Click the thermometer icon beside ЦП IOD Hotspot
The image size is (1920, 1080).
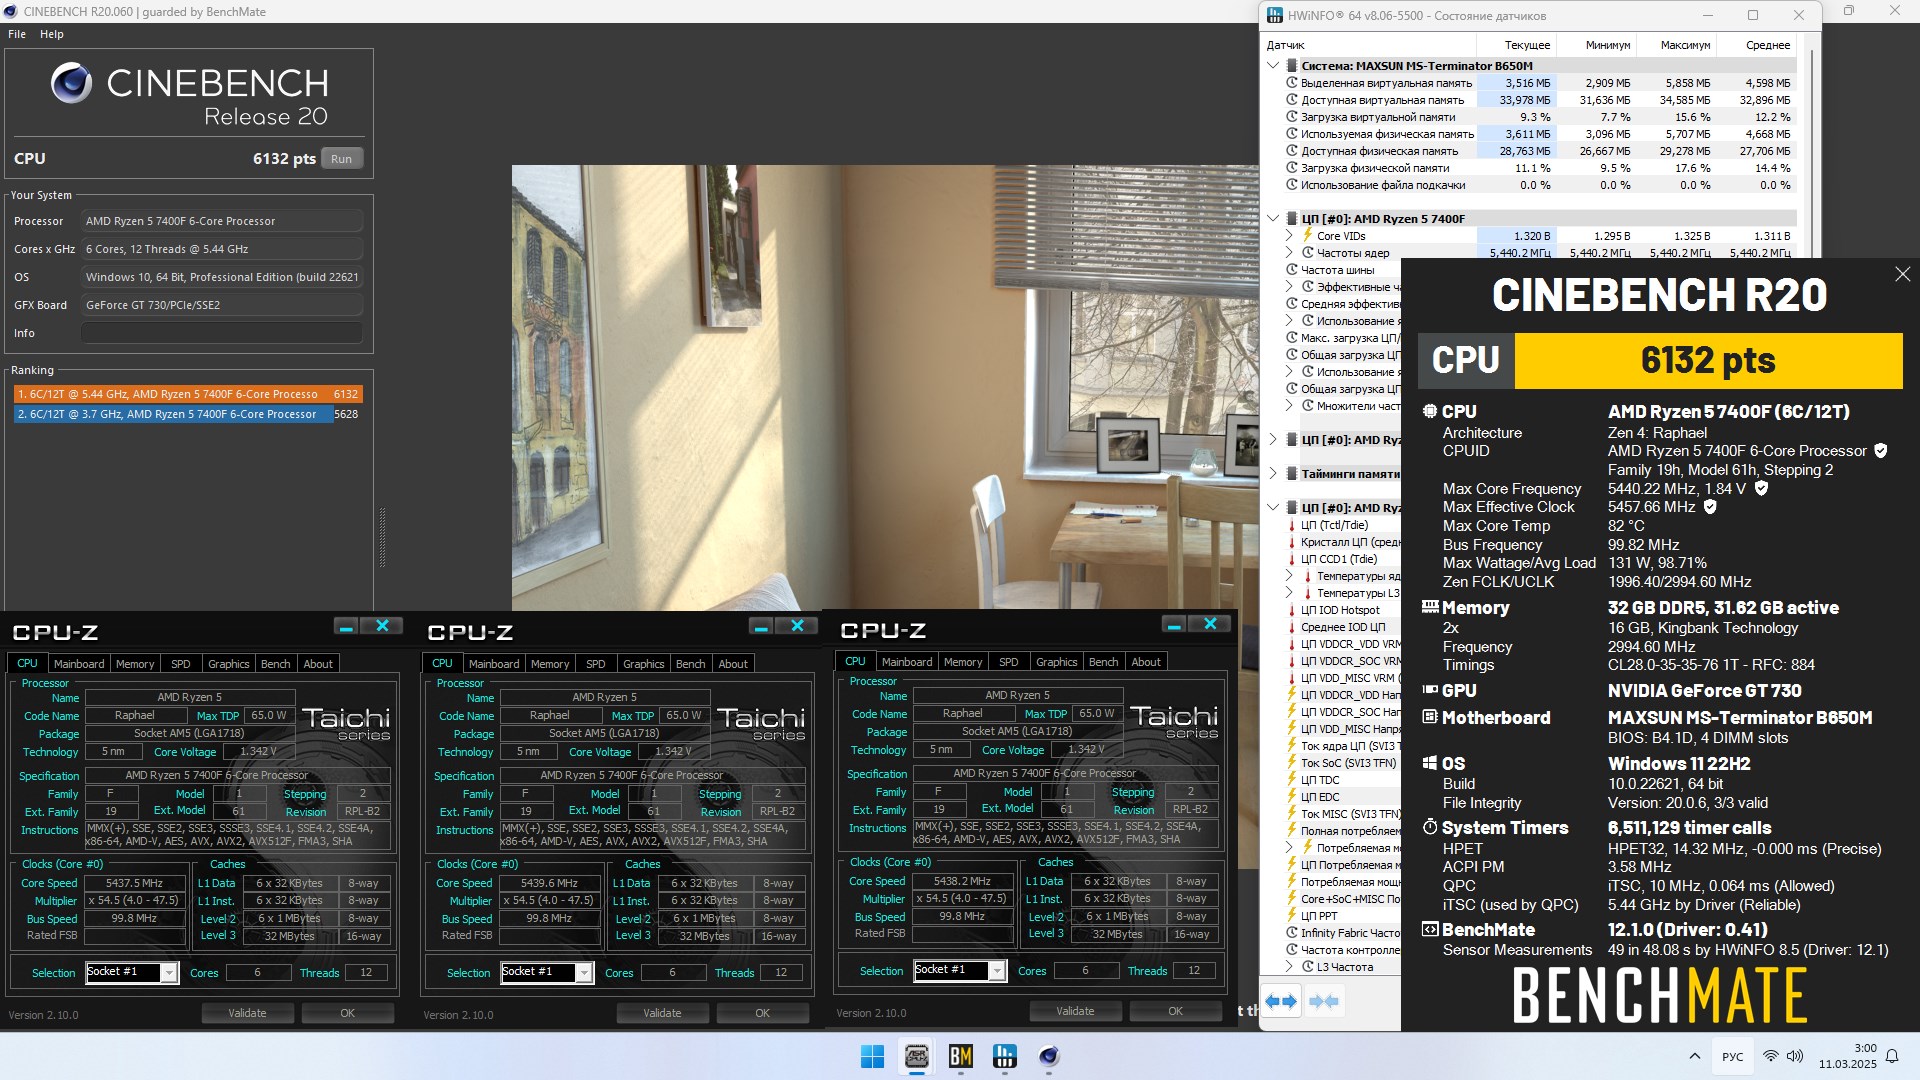coord(1291,610)
